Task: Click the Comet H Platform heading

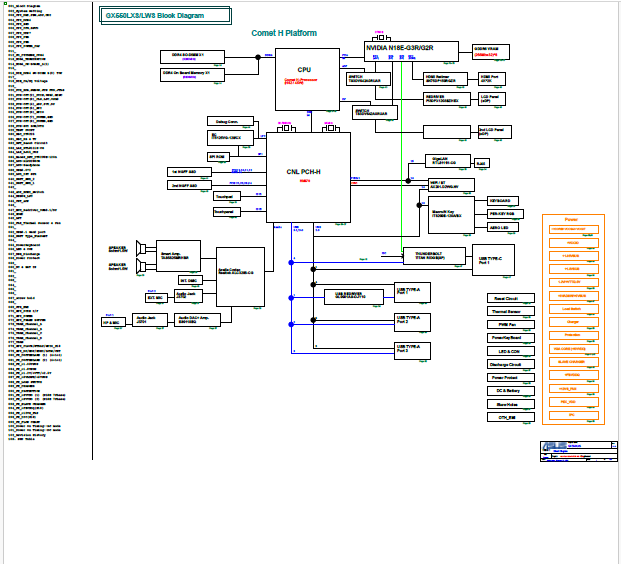Action: (284, 33)
